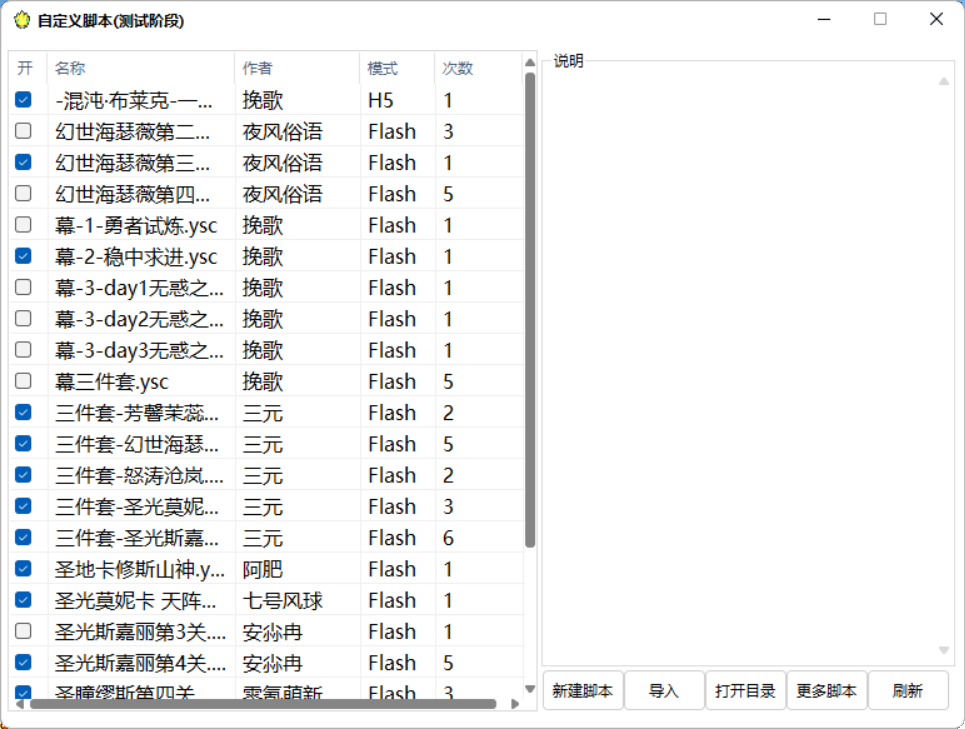Close the 自定义脚本 window
The image size is (965, 729).
936,20
